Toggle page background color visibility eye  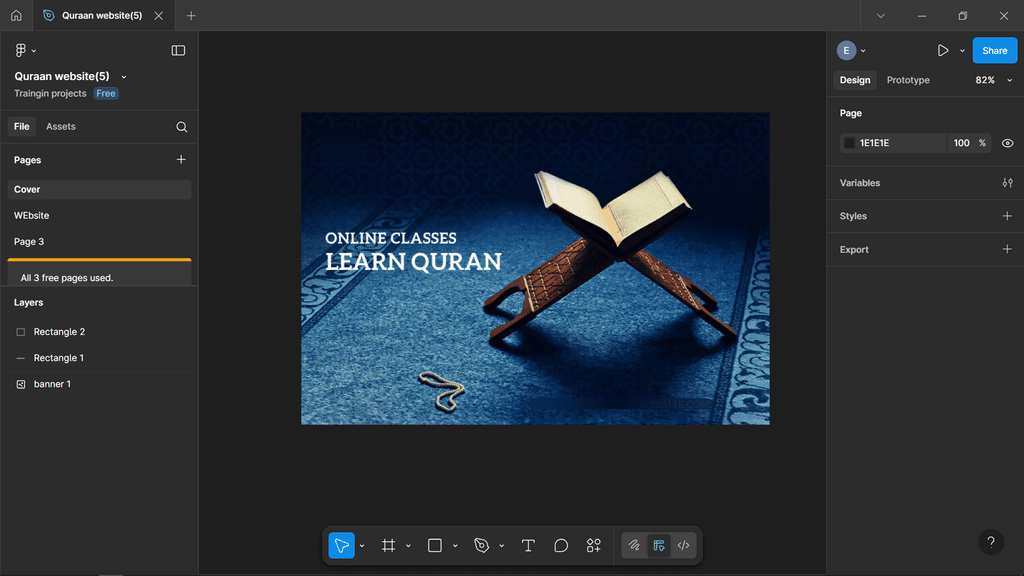(x=1007, y=143)
